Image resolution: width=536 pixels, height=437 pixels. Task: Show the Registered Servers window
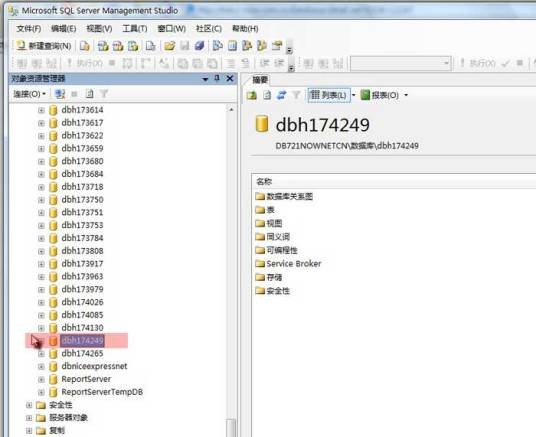tap(217, 45)
